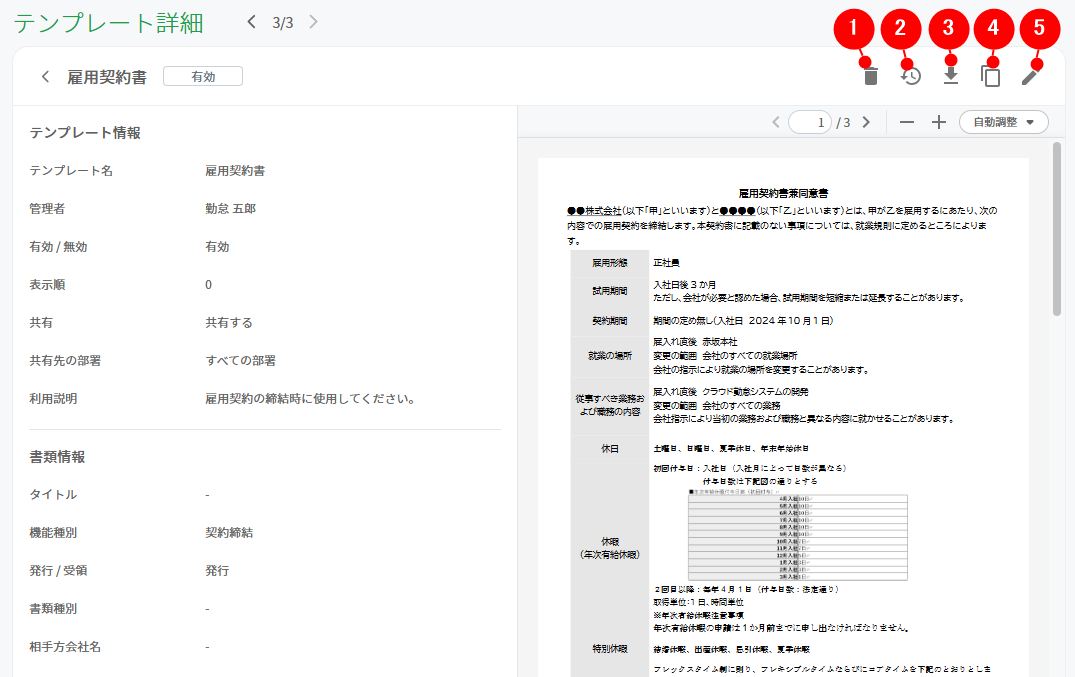Click the すべての部署 value

[241, 361]
